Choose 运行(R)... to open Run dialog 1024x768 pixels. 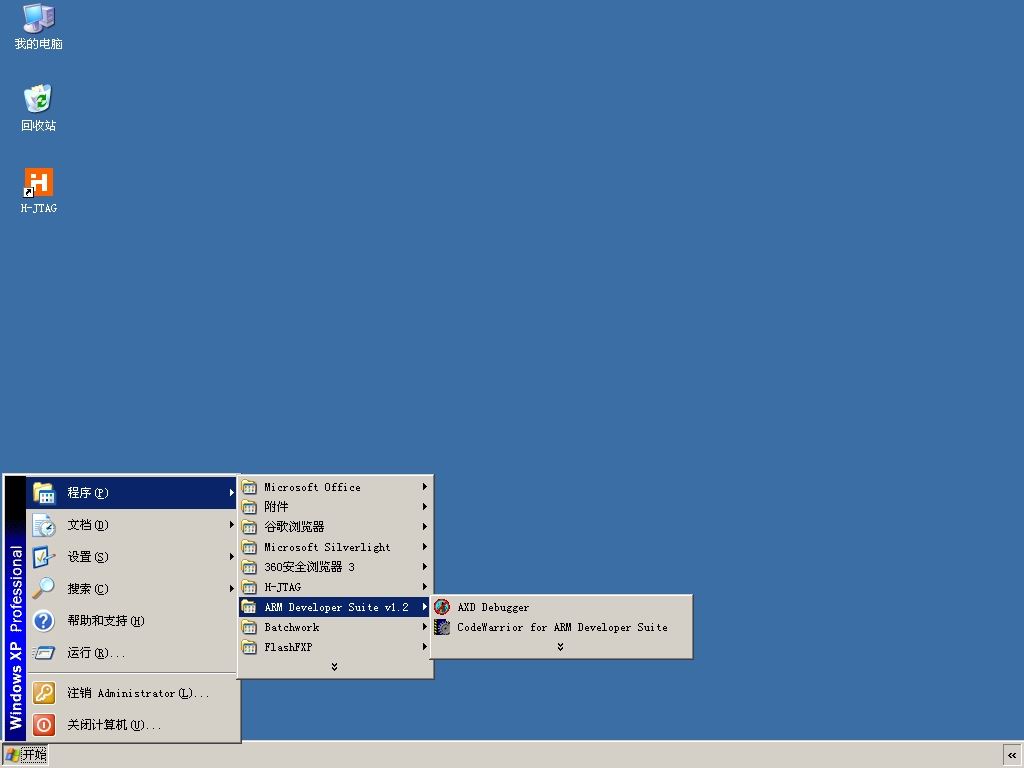point(132,652)
